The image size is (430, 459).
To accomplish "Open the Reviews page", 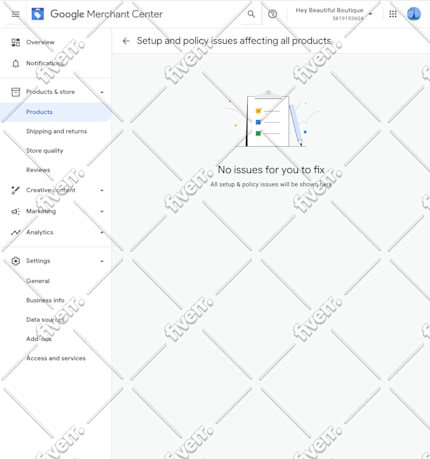I will point(38,170).
